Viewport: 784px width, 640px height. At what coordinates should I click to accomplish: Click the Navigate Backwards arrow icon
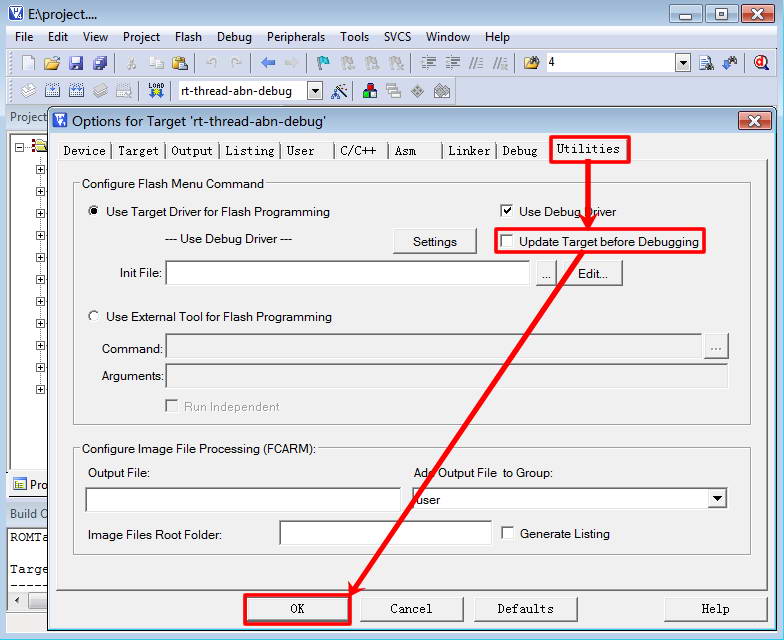click(268, 63)
